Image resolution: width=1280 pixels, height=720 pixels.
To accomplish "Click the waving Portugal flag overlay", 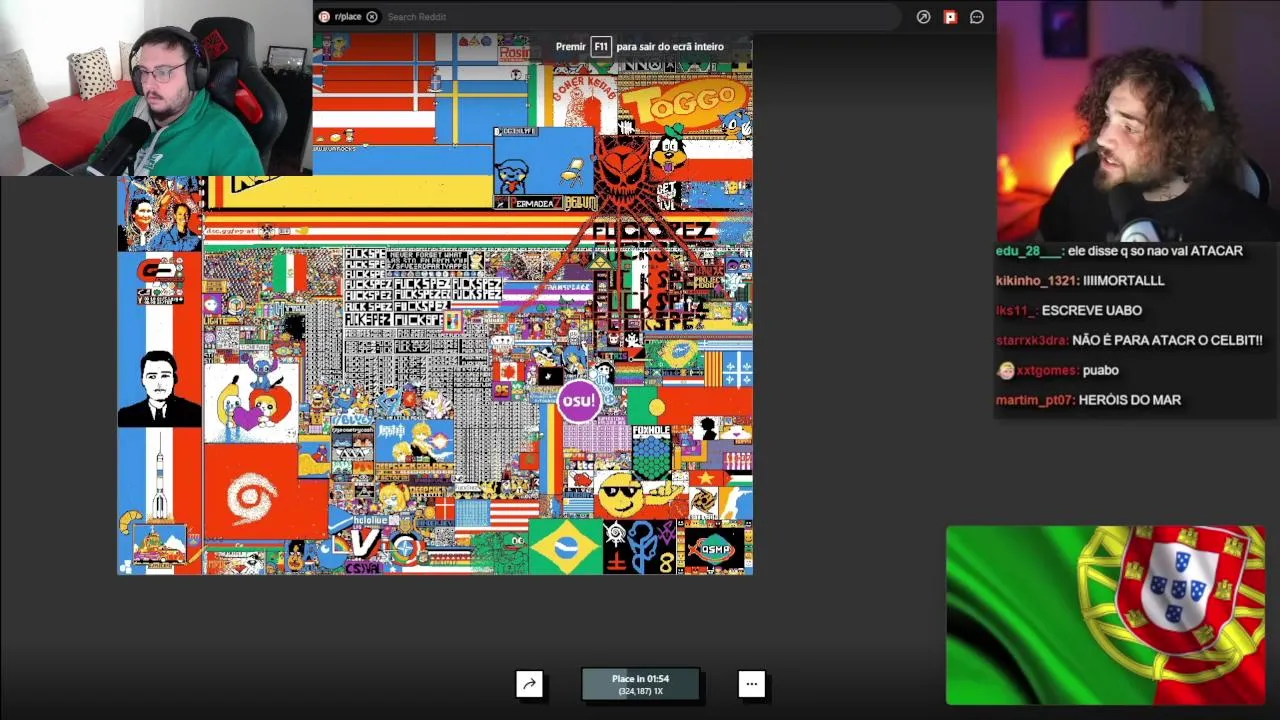I will [1105, 615].
